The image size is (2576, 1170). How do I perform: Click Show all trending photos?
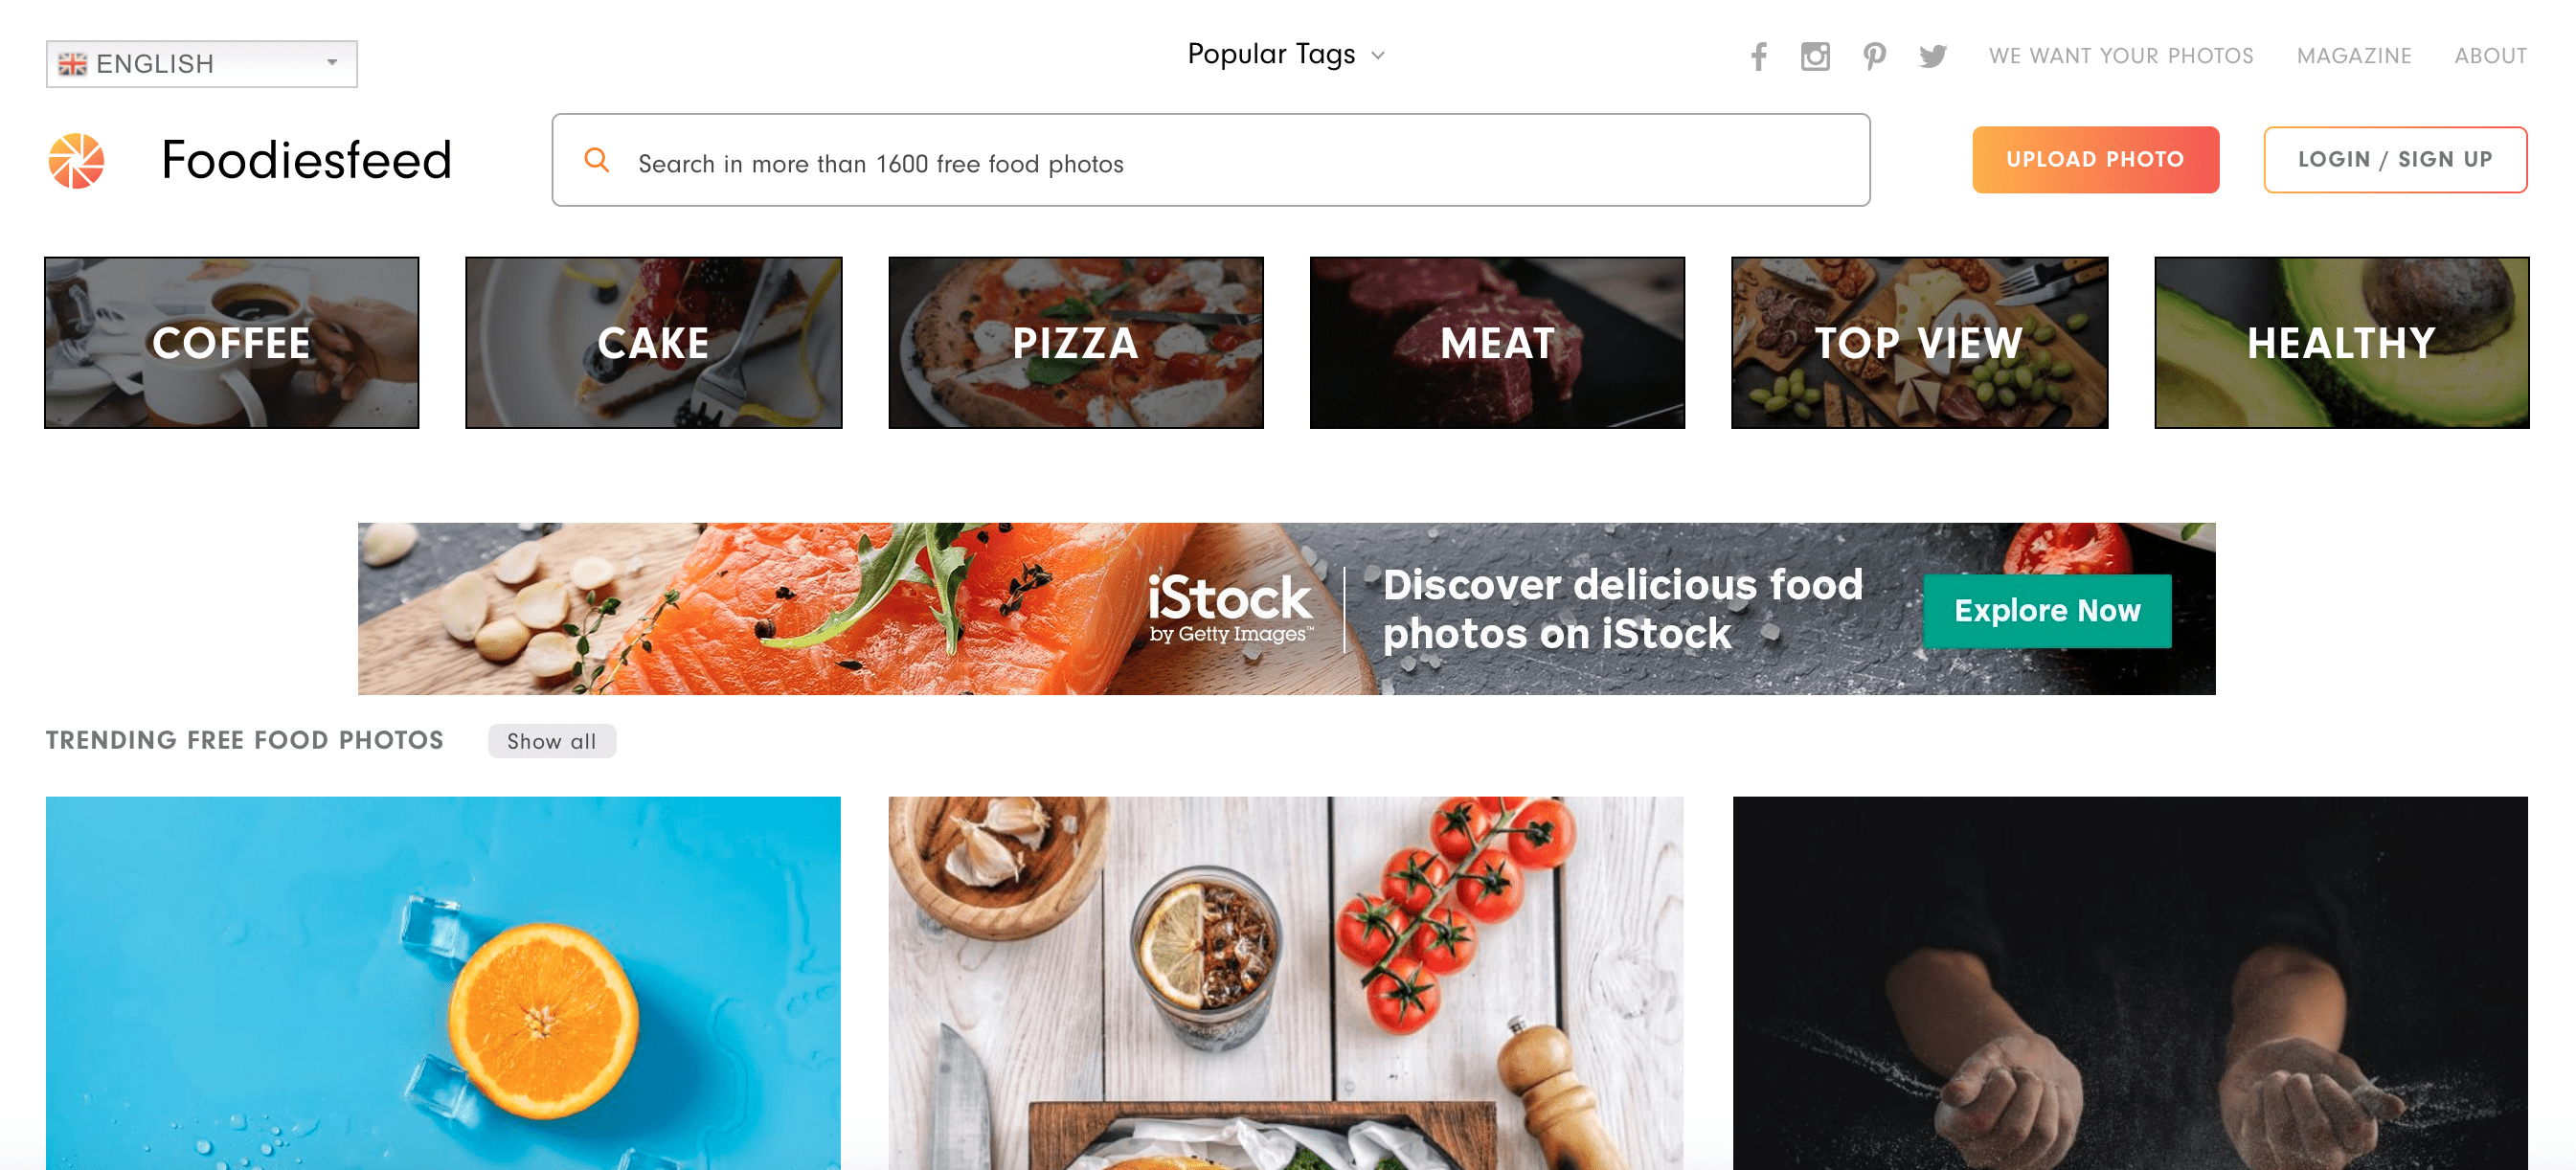pos(551,741)
